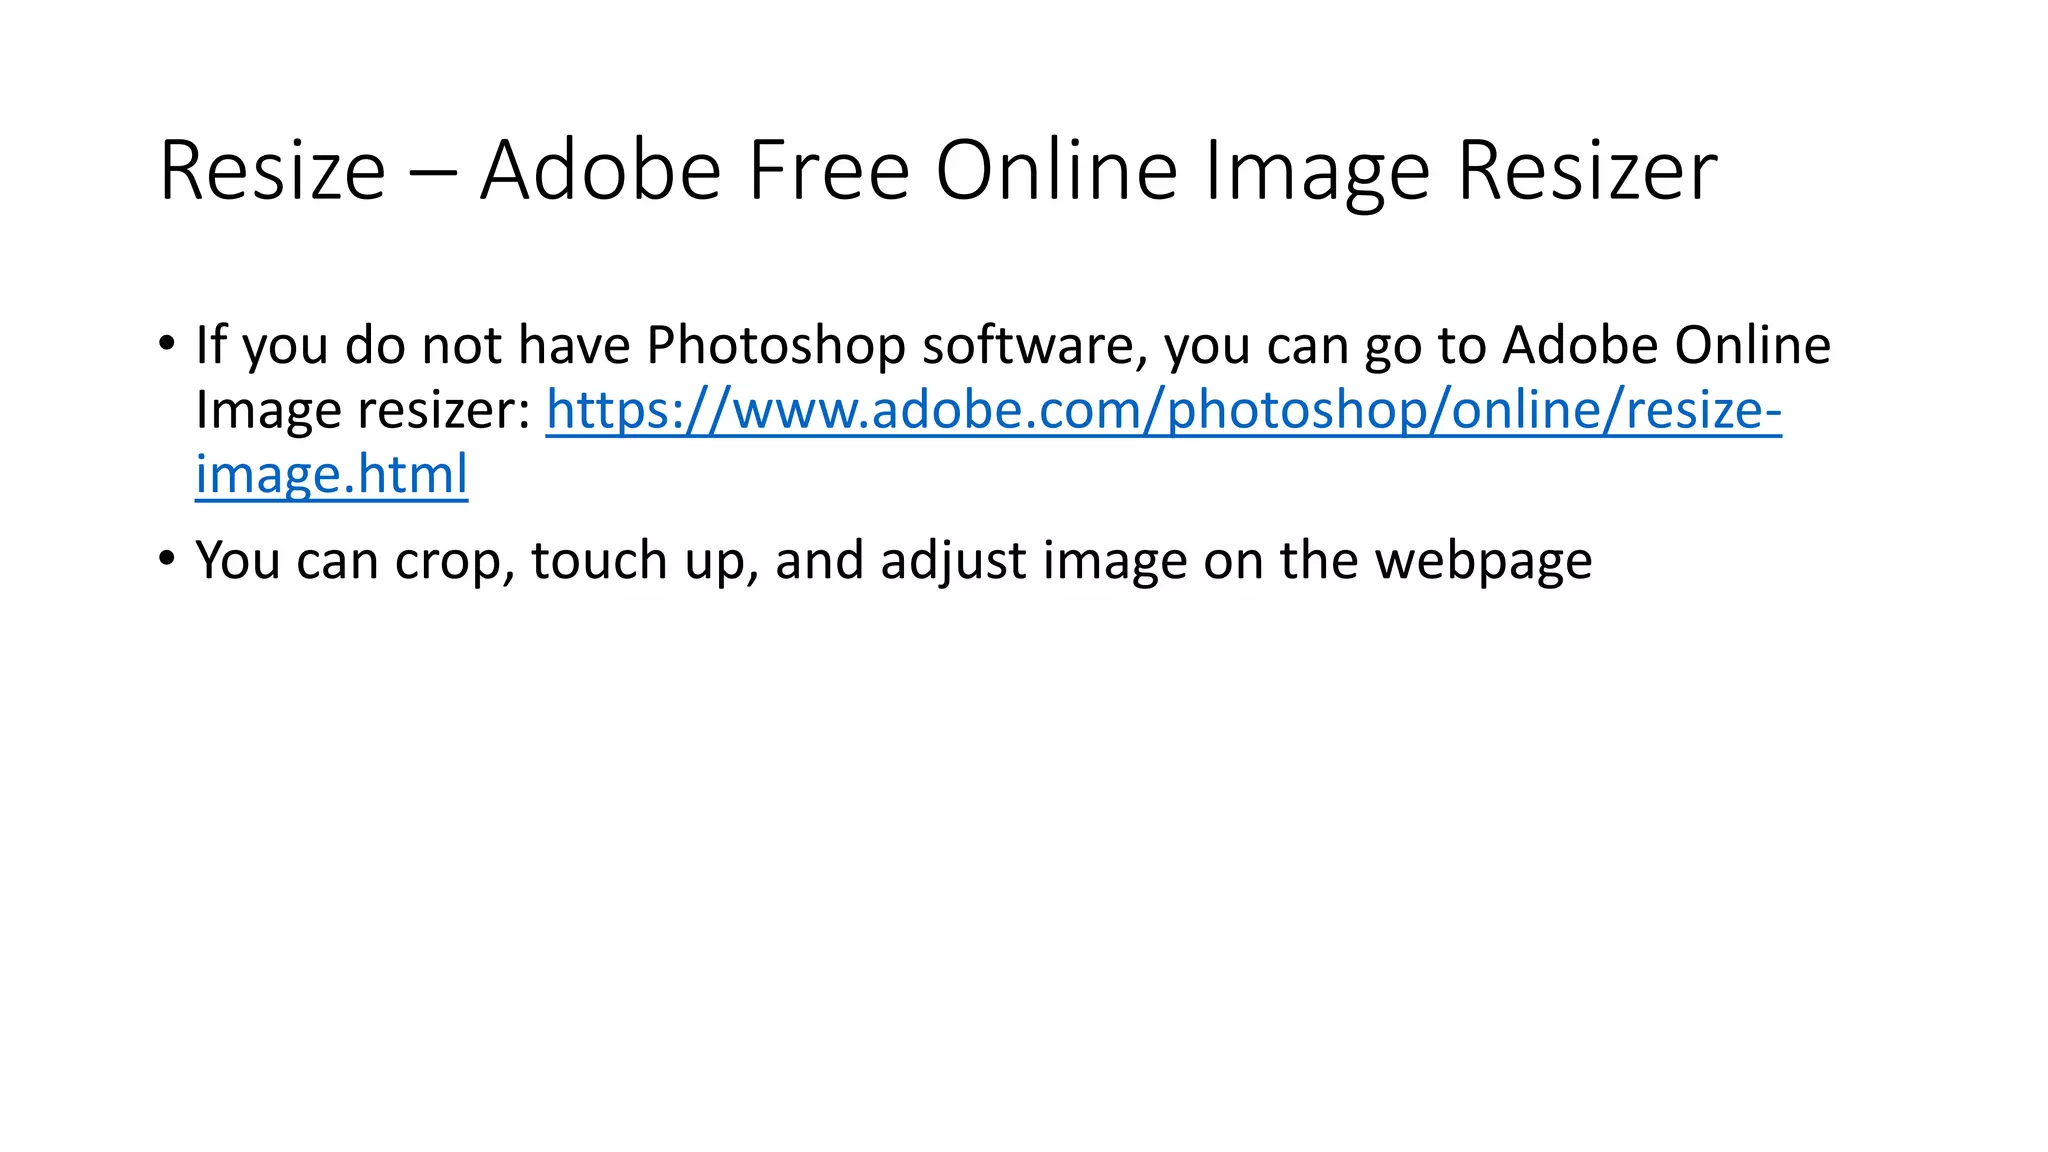Viewport: 2048px width, 1152px height.
Task: Click the first bullet point marker
Action: [166, 344]
